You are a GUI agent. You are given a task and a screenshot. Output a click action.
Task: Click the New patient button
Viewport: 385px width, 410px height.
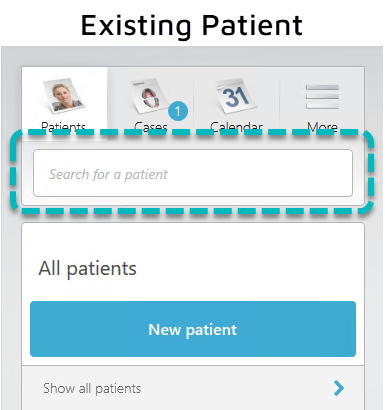point(193,329)
